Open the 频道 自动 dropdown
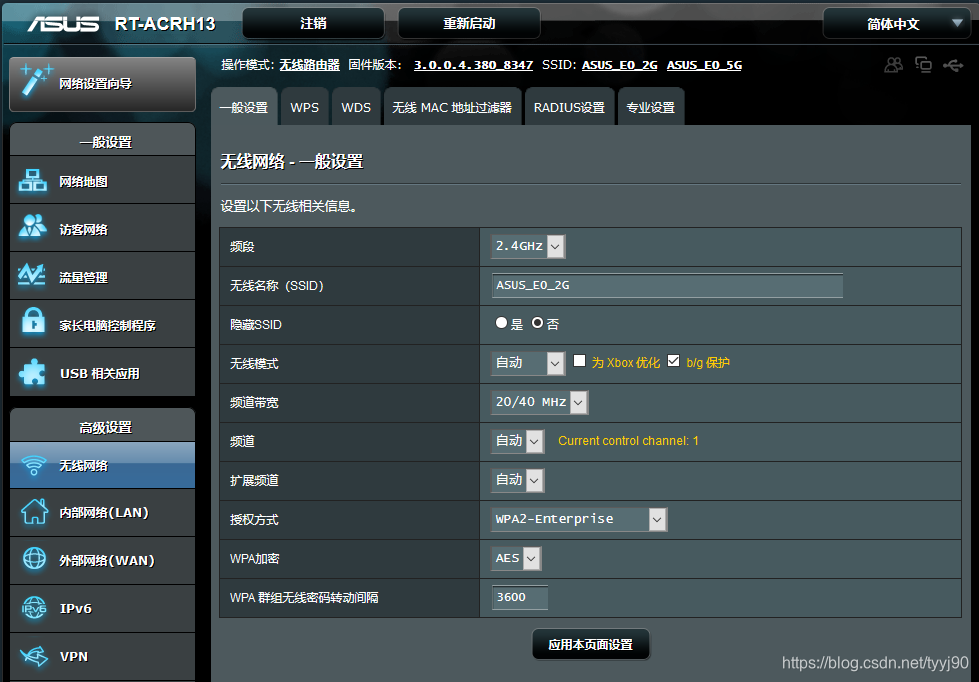This screenshot has width=979, height=682. (518, 441)
